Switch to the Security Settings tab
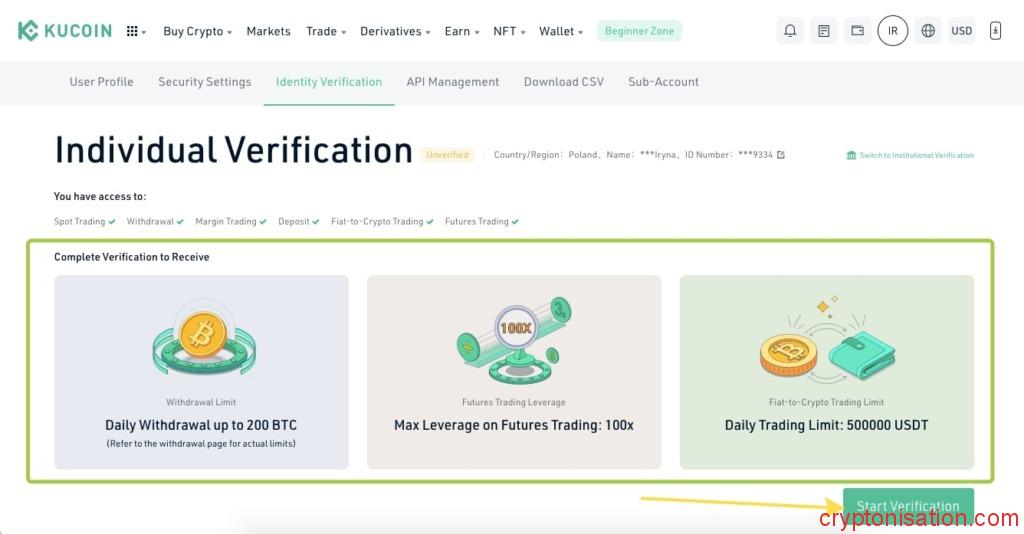Viewport: 1024px width, 534px height. [204, 82]
